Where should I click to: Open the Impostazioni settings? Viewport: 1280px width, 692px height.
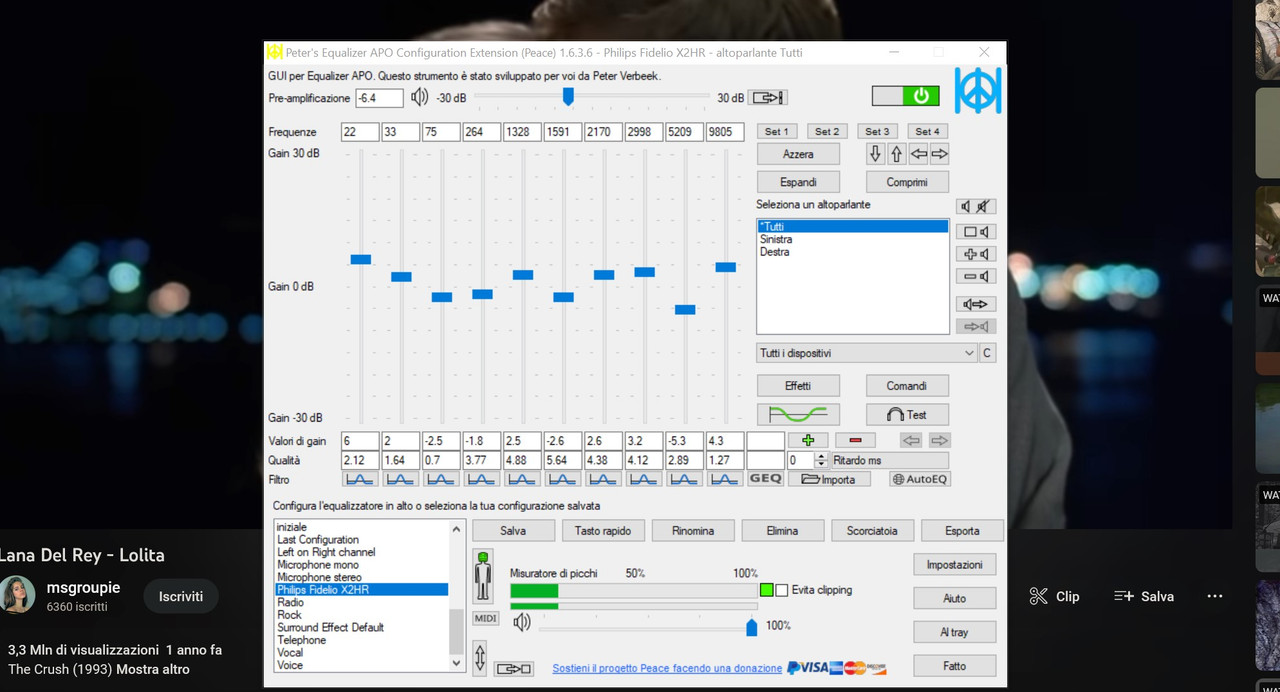[x=954, y=565]
